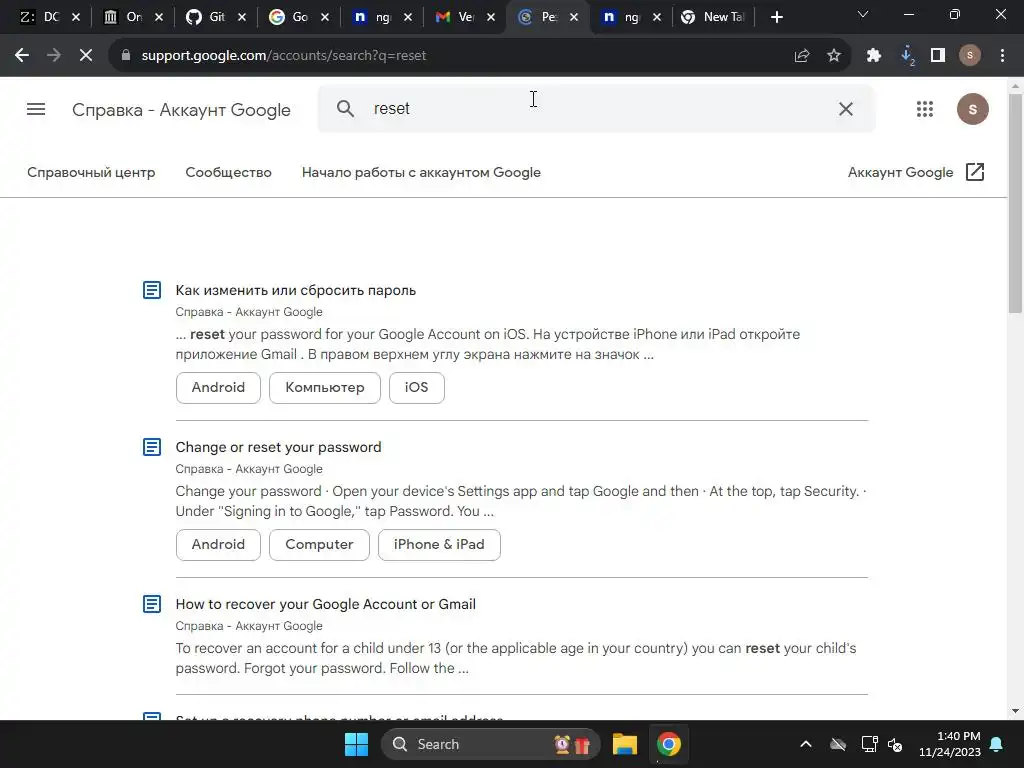This screenshot has width=1024, height=768.
Task: View site information via the lock icon
Action: pyautogui.click(x=126, y=56)
